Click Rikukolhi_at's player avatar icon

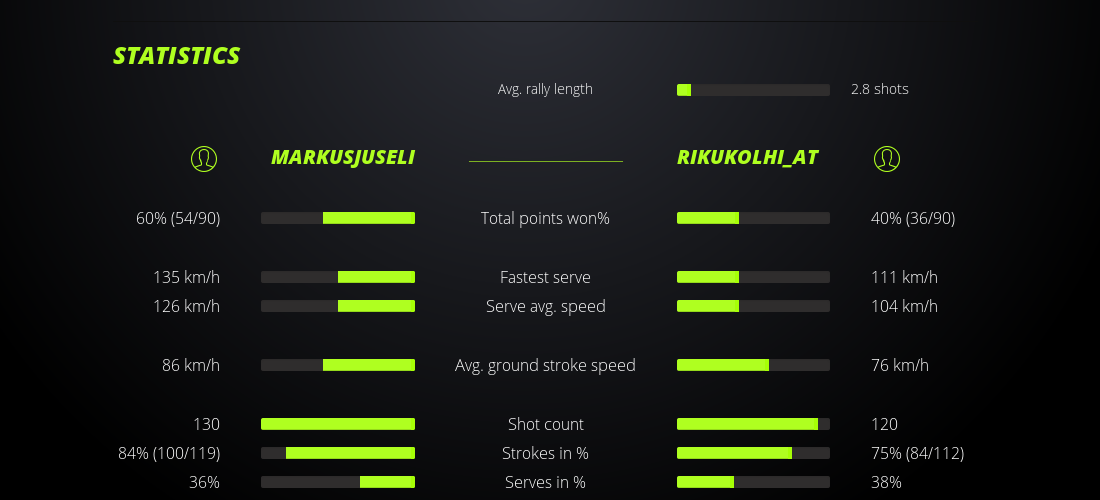pos(886,158)
